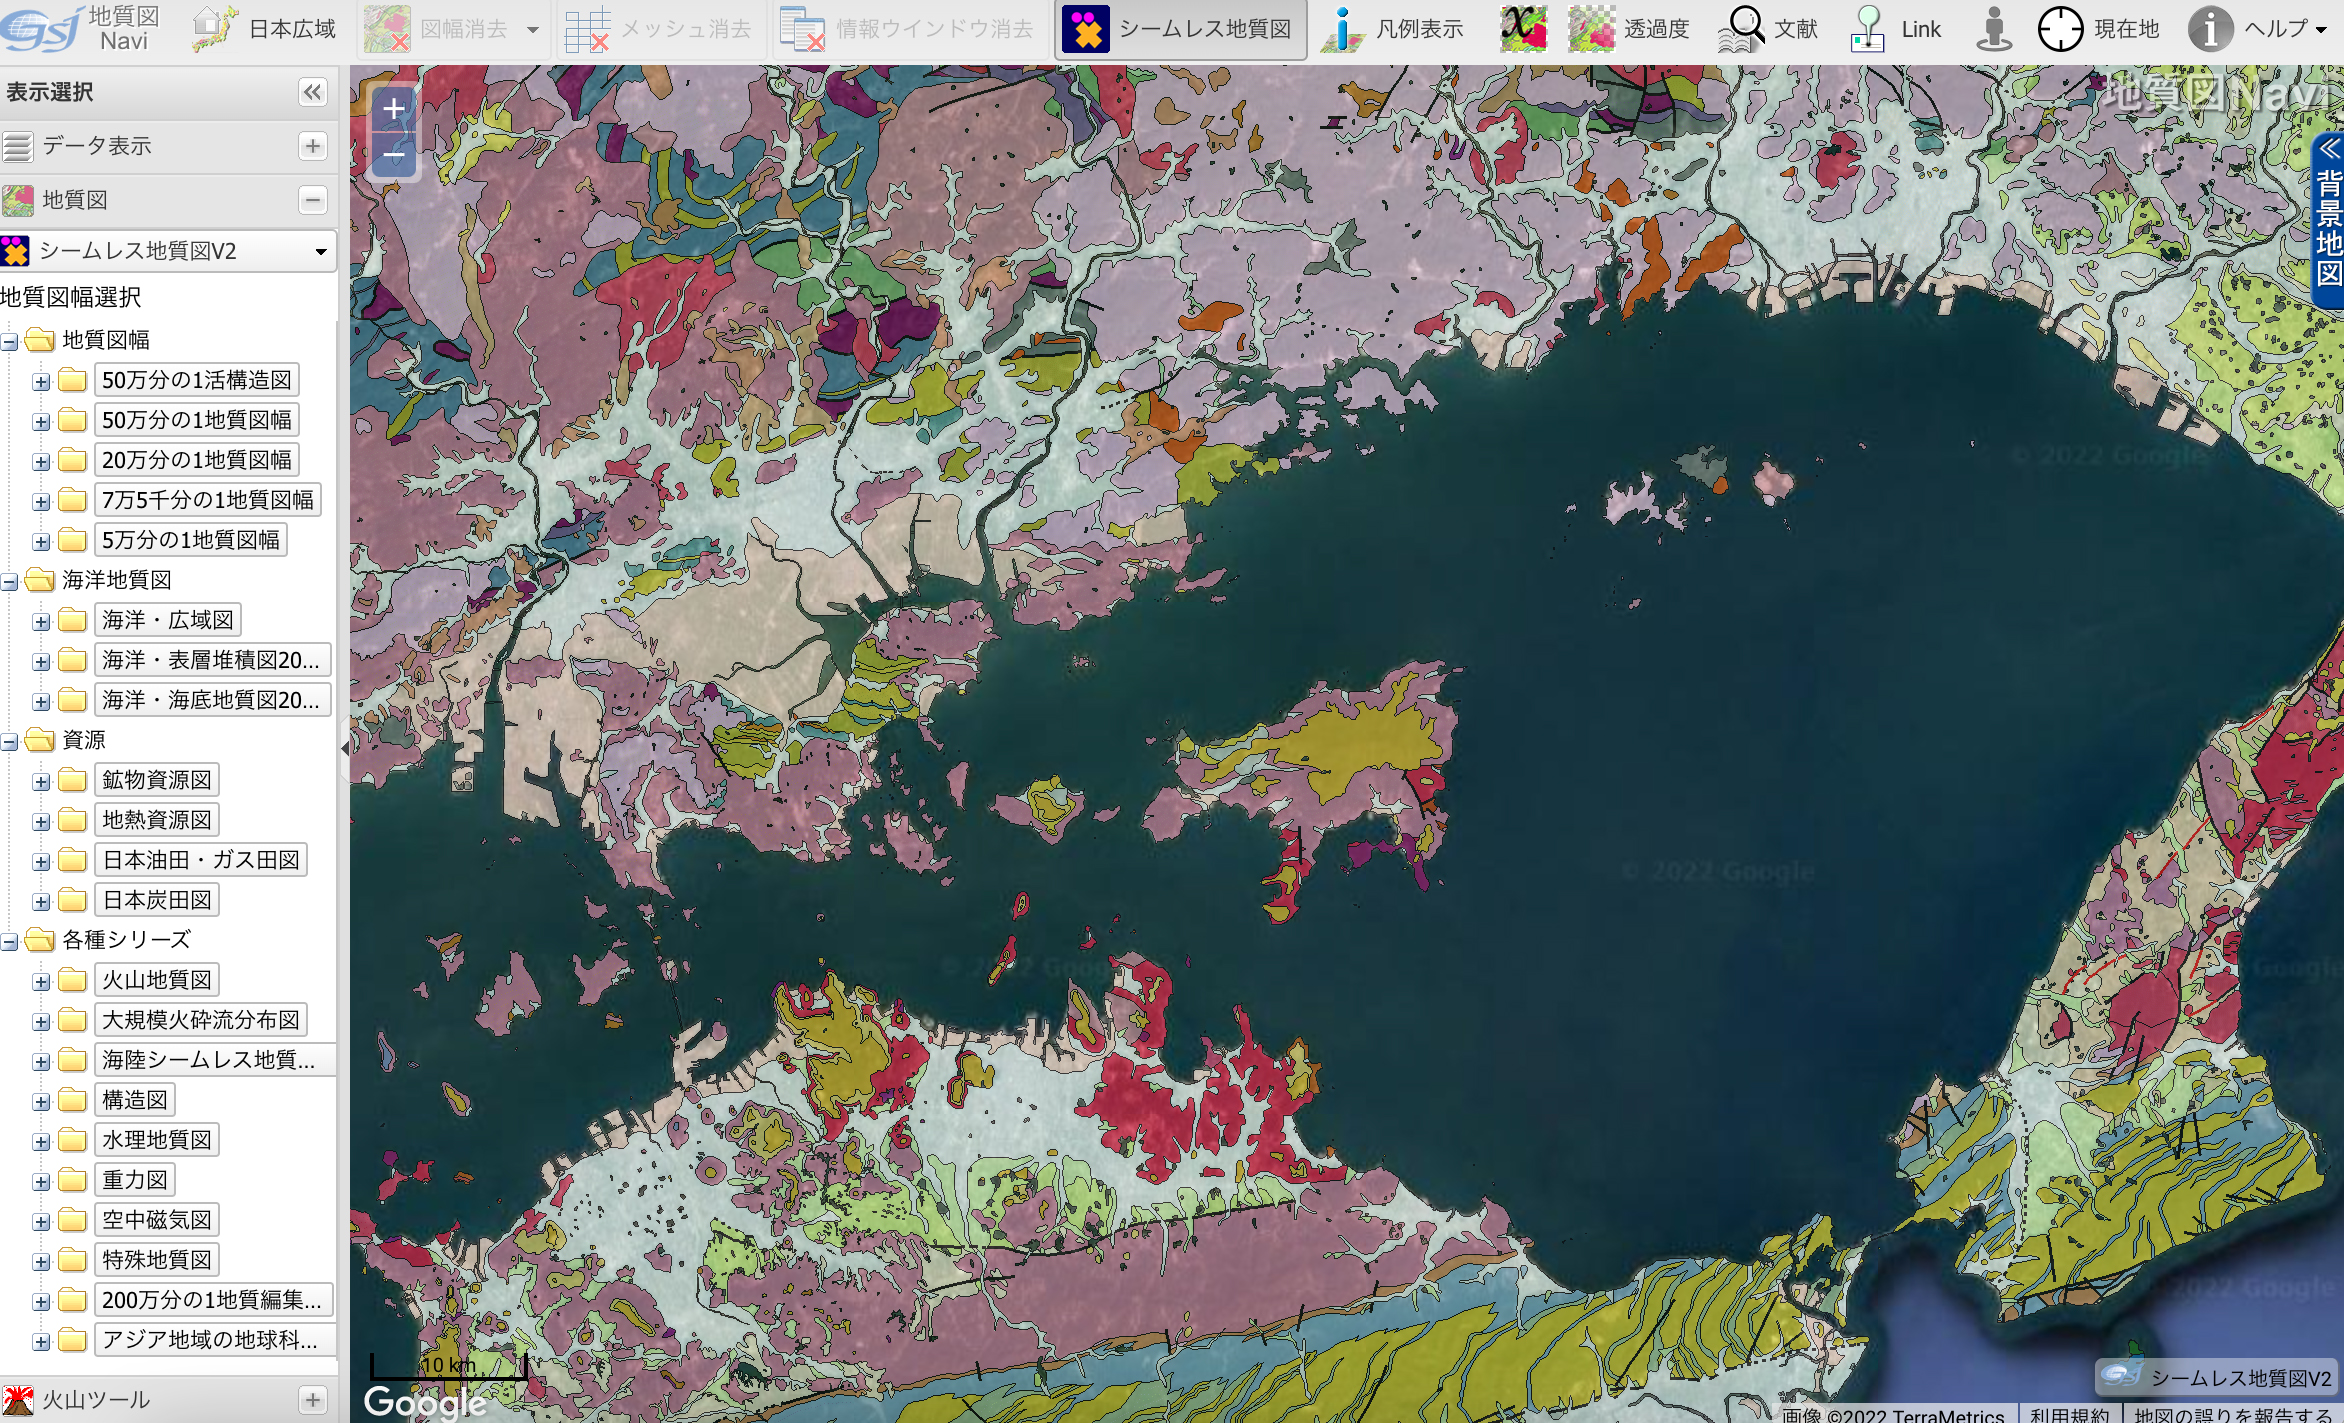Viewport: 2344px width, 1423px height.
Task: Click the シームレス地質図V2 map badge
Action: [x=2215, y=1377]
